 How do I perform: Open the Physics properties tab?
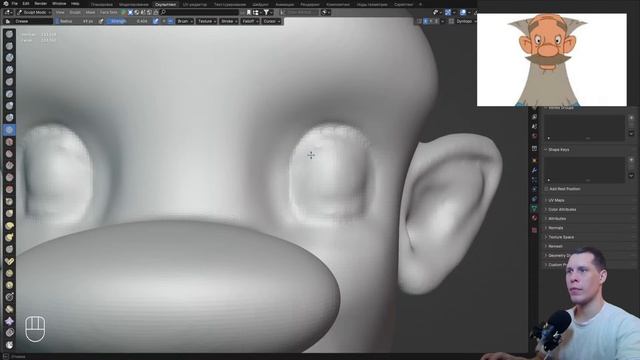pyautogui.click(x=534, y=189)
